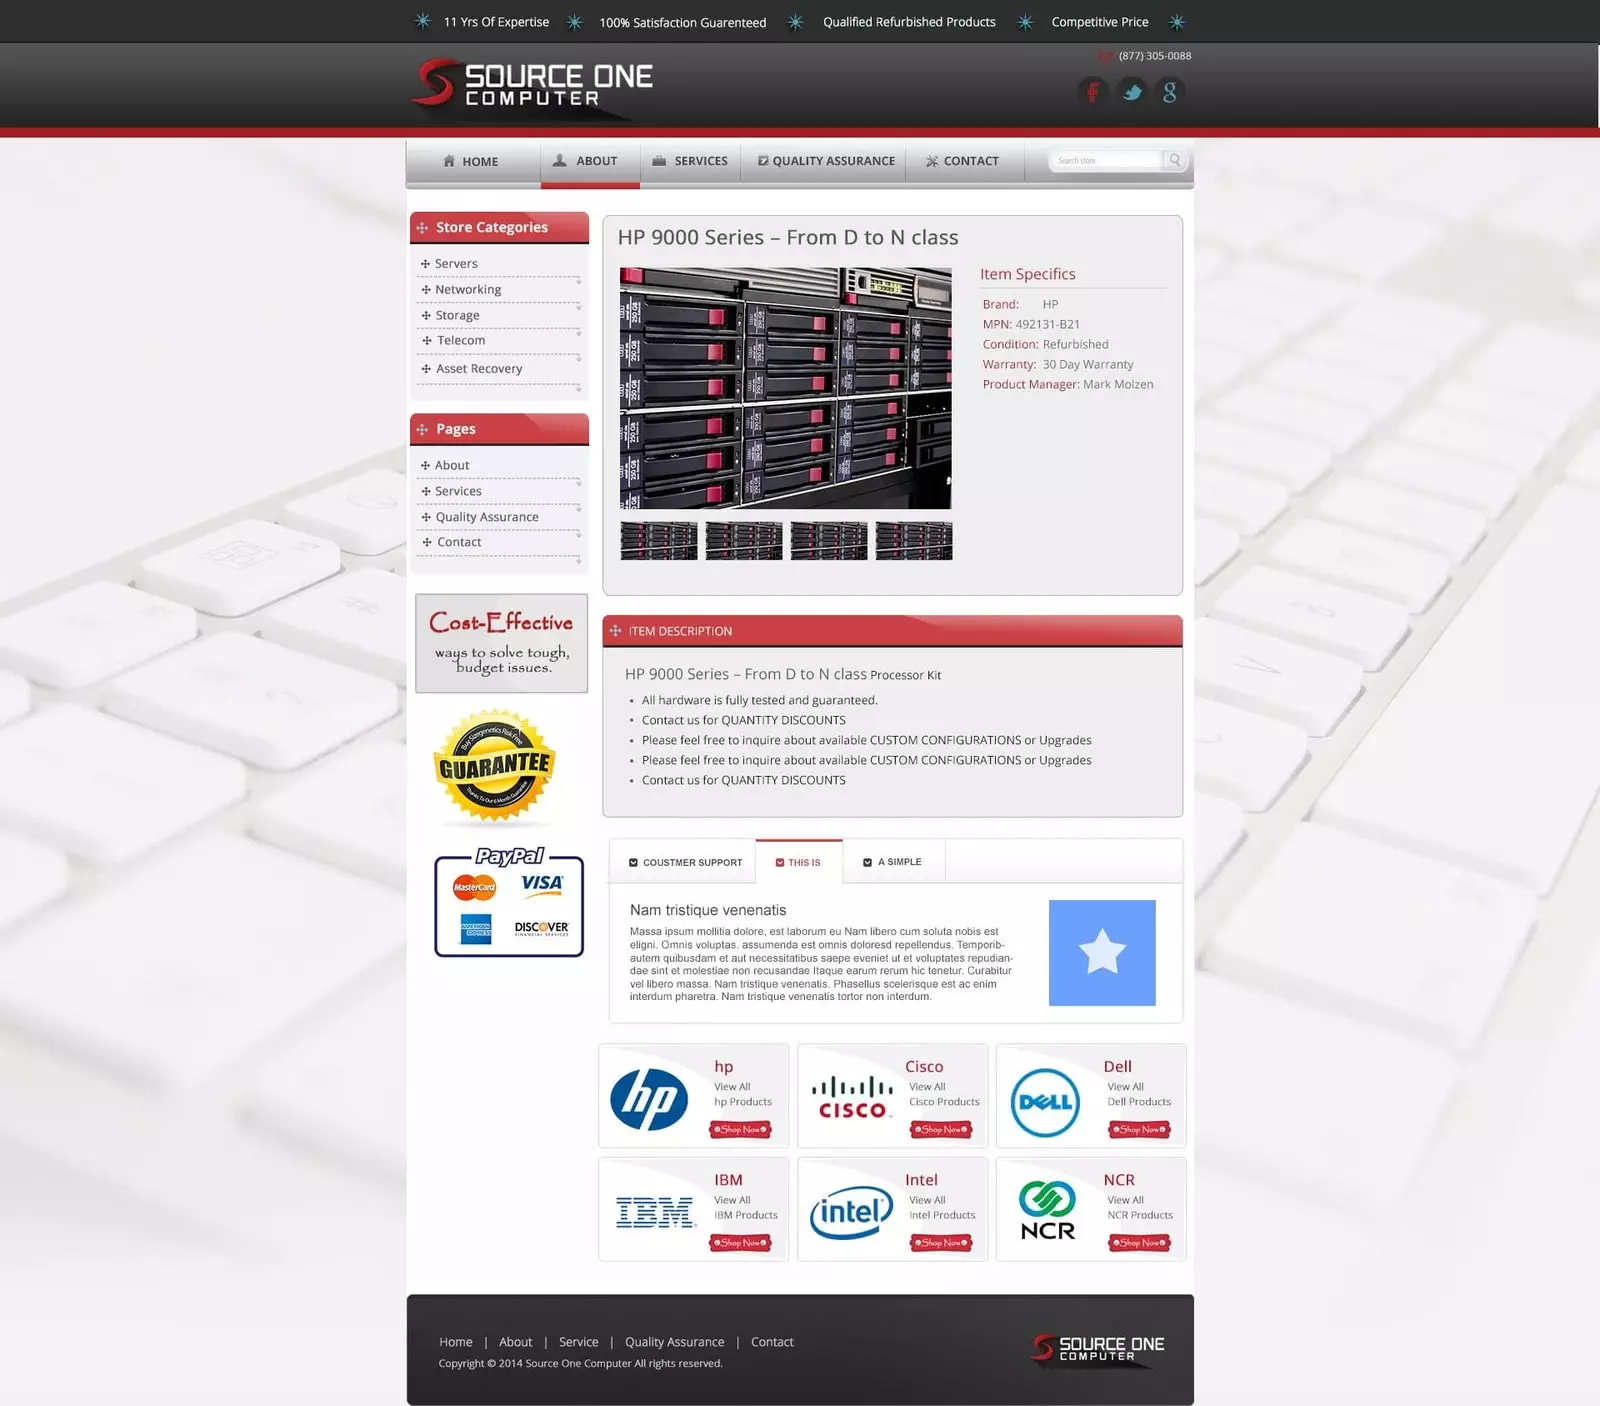Open Services in the Pages sidebar
This screenshot has width=1600, height=1406.
(458, 491)
